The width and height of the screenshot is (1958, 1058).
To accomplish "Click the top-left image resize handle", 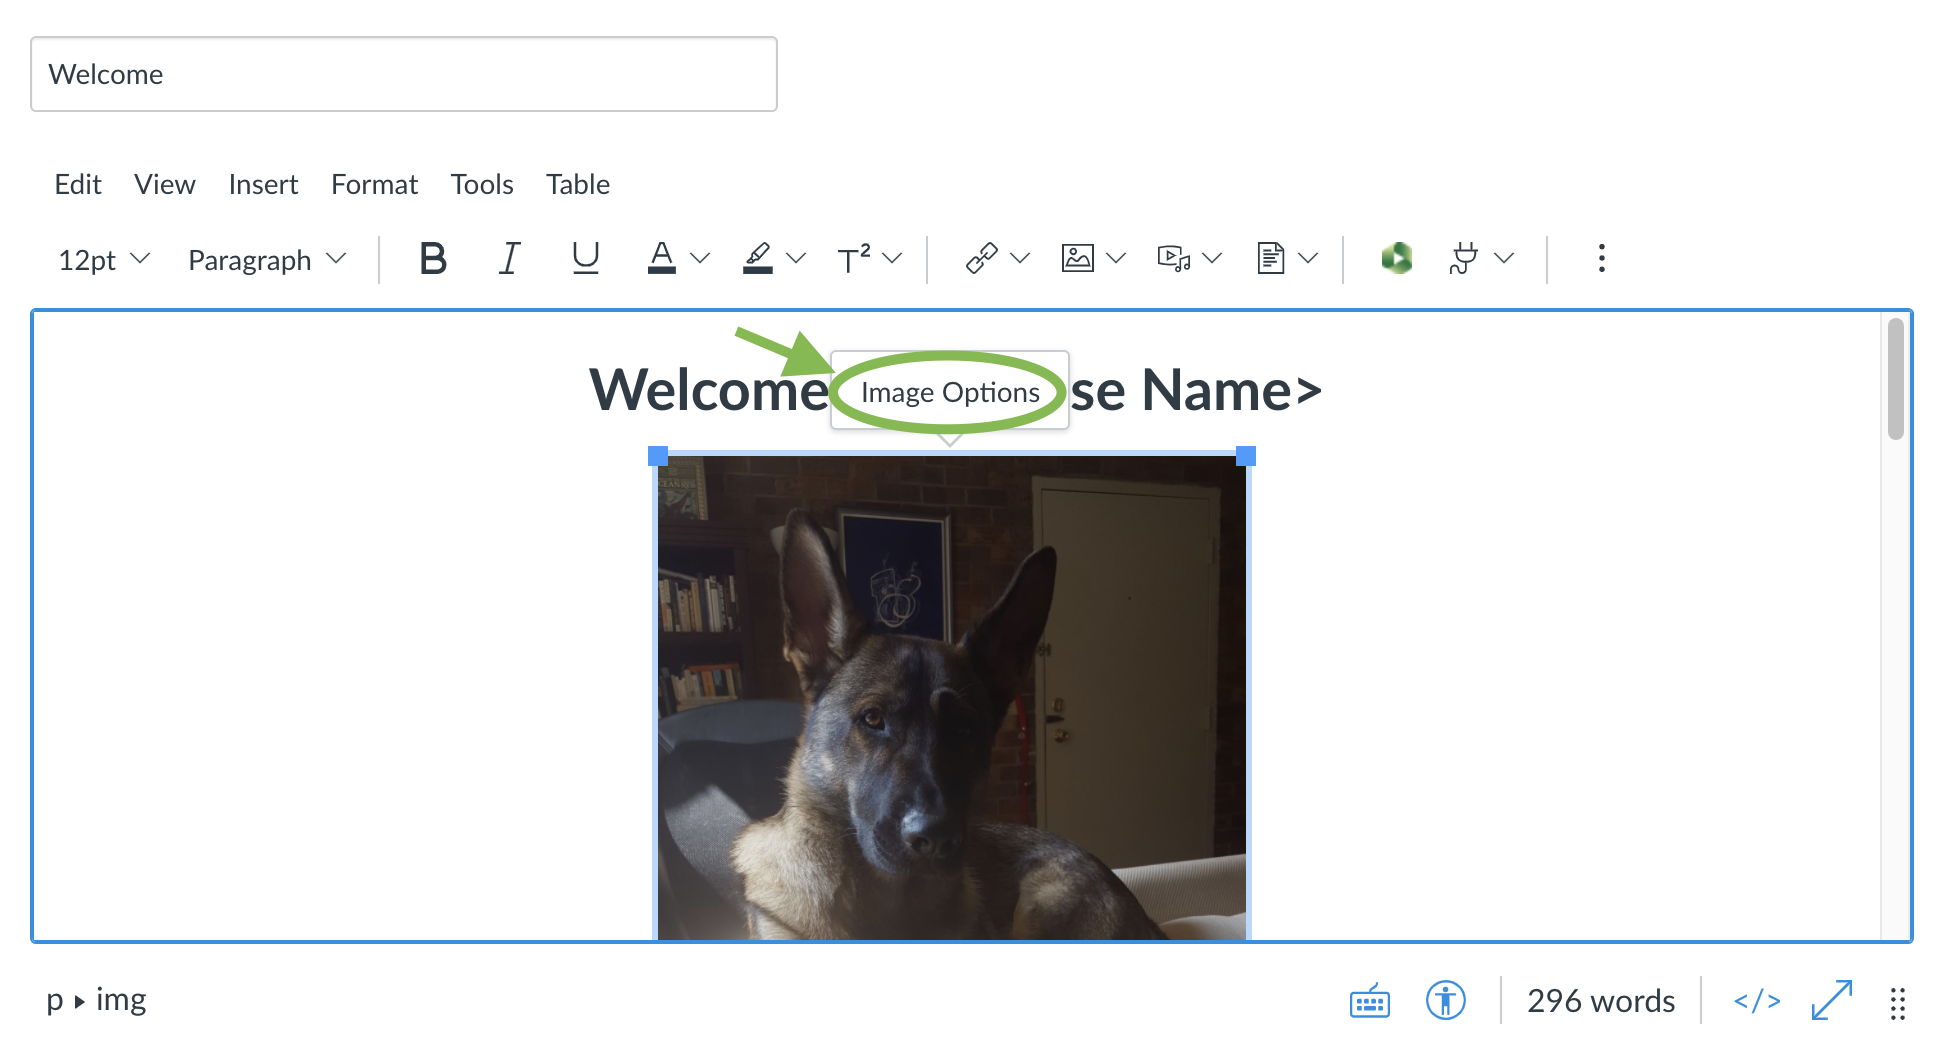I will pos(658,456).
